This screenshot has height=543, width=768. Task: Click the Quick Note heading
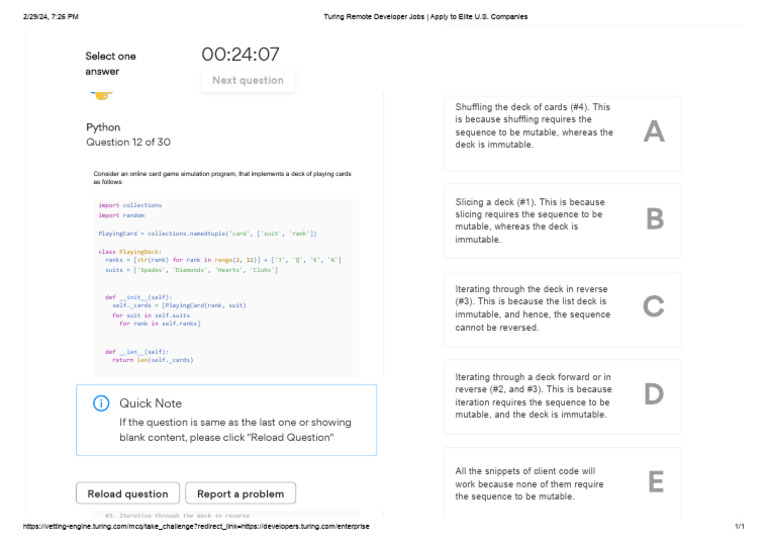[150, 403]
